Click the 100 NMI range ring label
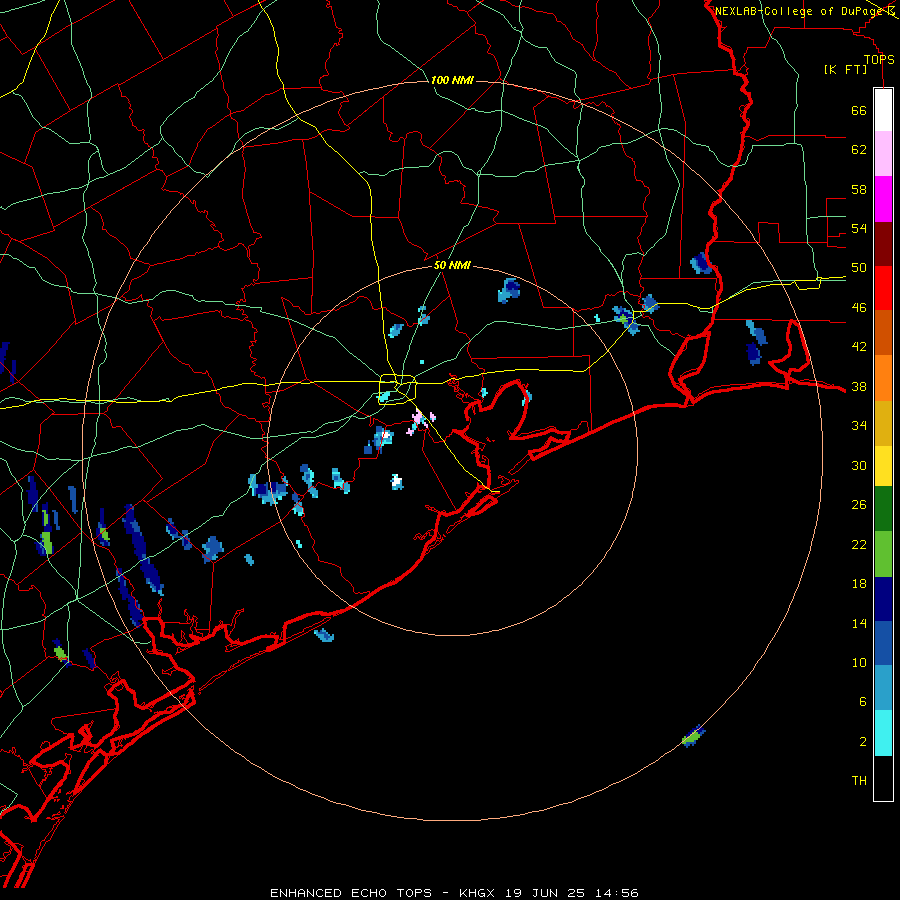The width and height of the screenshot is (900, 900). click(x=452, y=80)
